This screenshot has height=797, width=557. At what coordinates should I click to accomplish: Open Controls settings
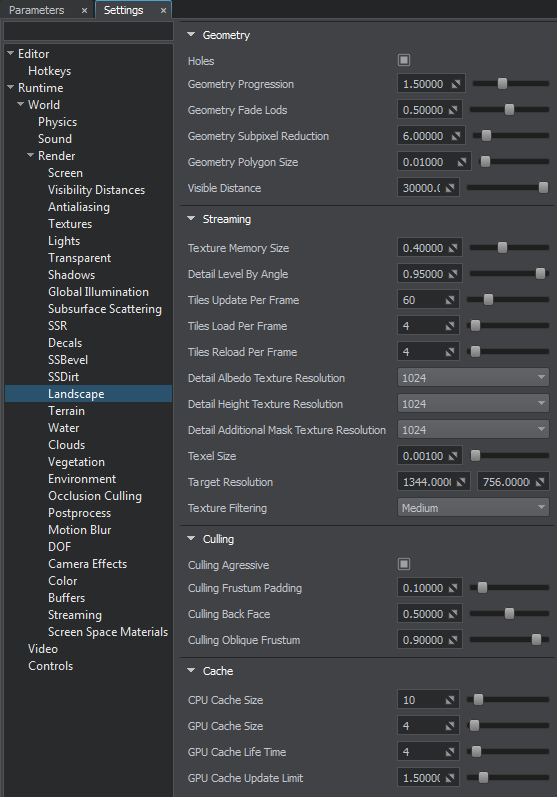50,666
